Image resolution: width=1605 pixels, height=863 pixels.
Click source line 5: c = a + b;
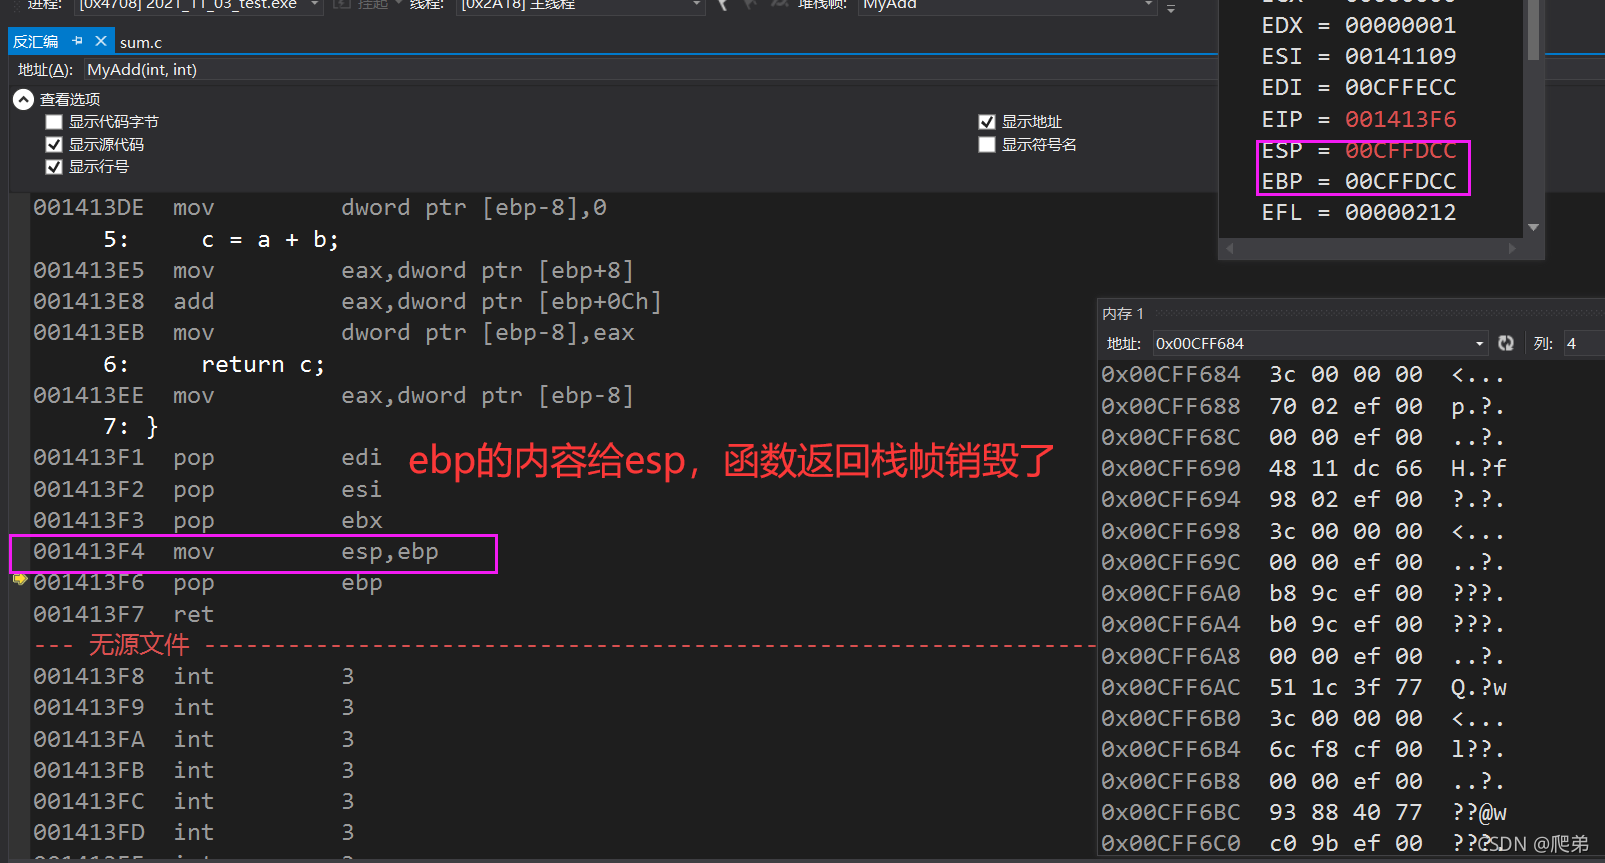point(221,239)
